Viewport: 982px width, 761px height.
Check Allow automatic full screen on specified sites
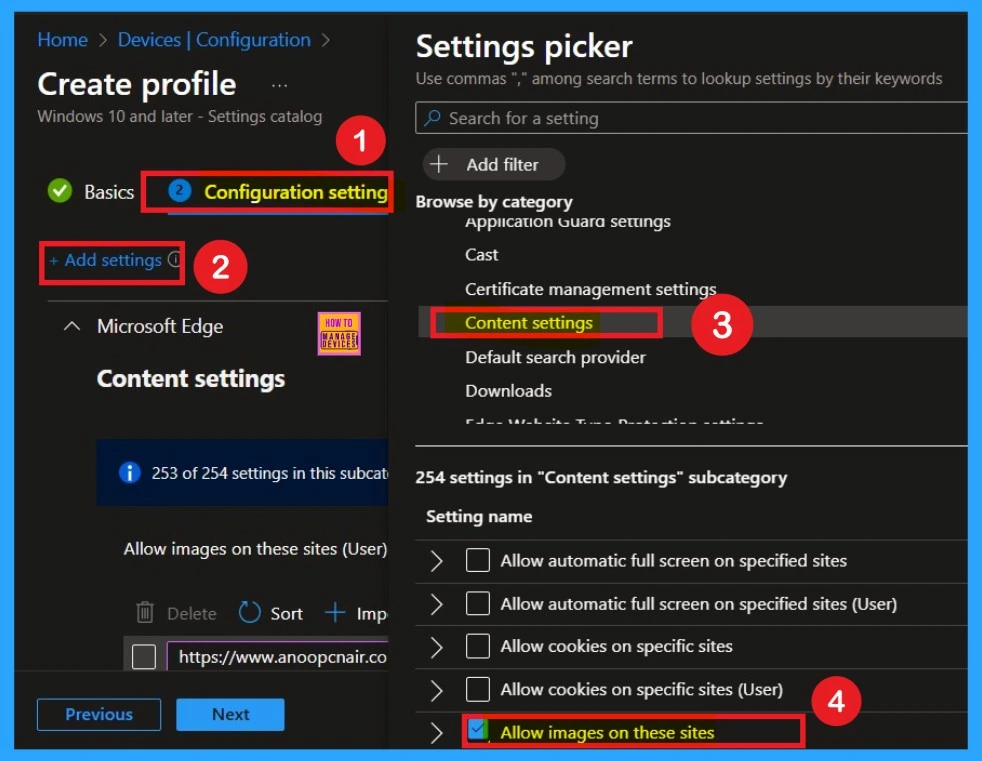[x=478, y=560]
